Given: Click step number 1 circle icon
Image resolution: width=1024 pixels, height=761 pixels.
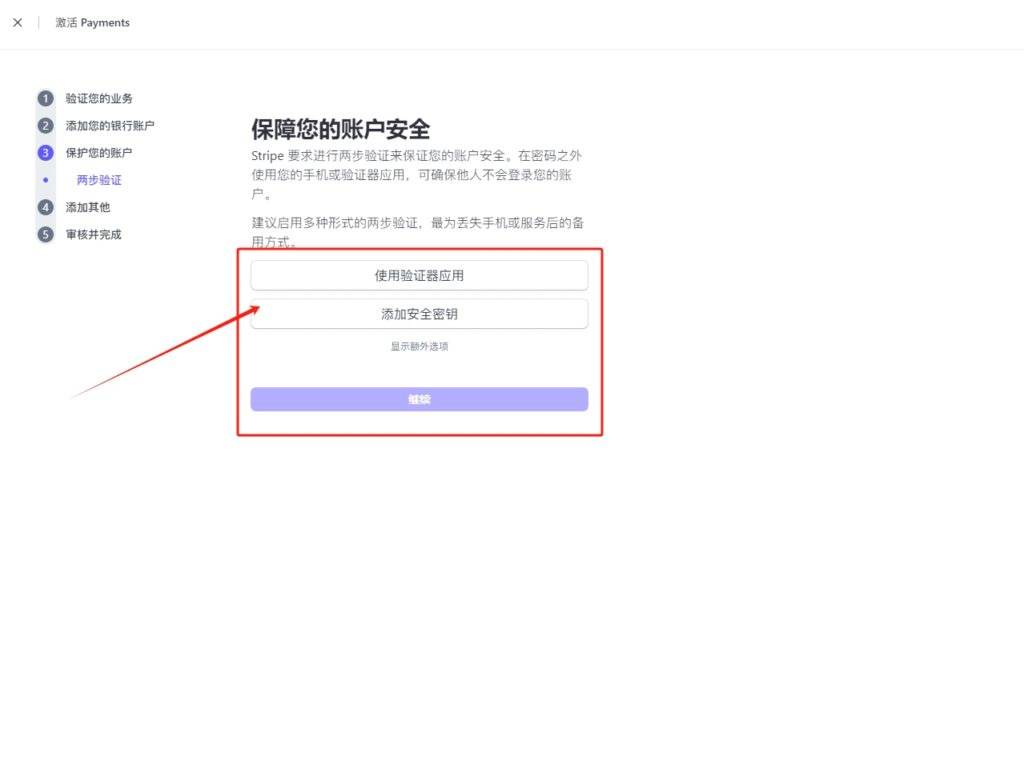Looking at the screenshot, I should pyautogui.click(x=45, y=98).
